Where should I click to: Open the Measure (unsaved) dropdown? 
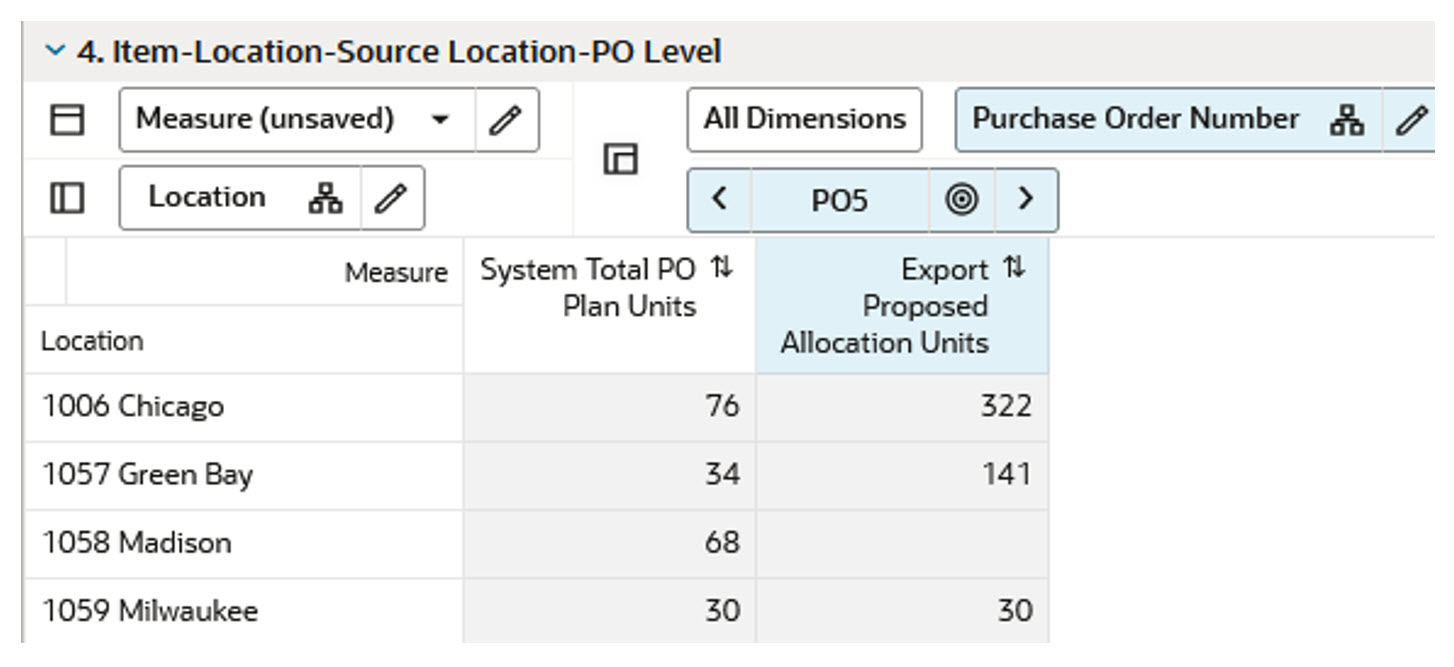click(441, 119)
